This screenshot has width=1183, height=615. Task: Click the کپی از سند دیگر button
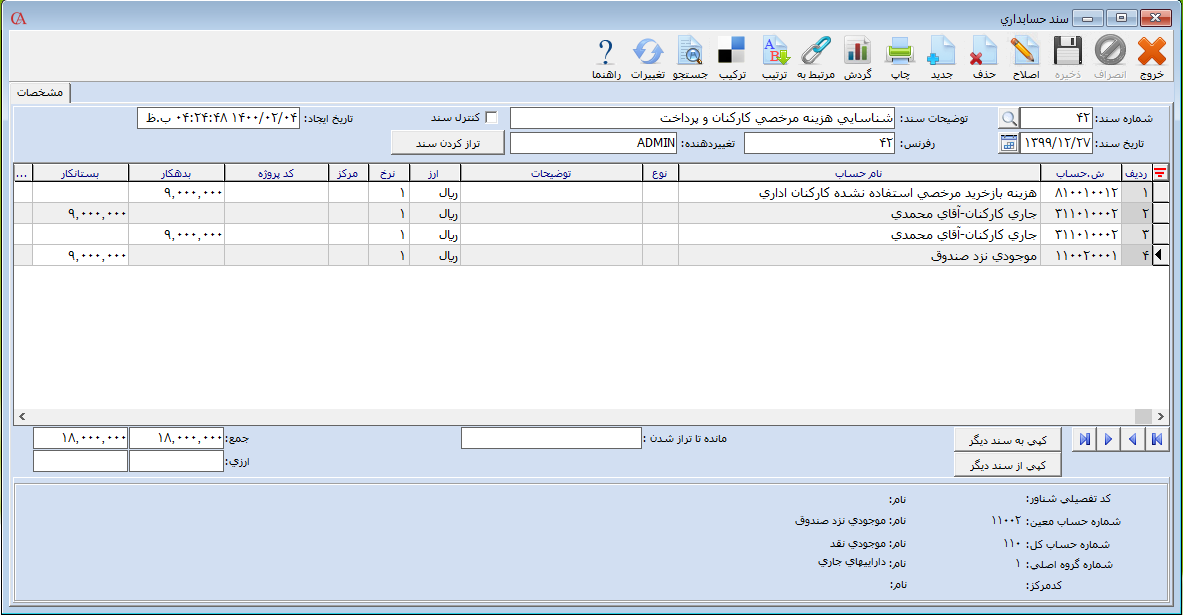tap(1007, 465)
